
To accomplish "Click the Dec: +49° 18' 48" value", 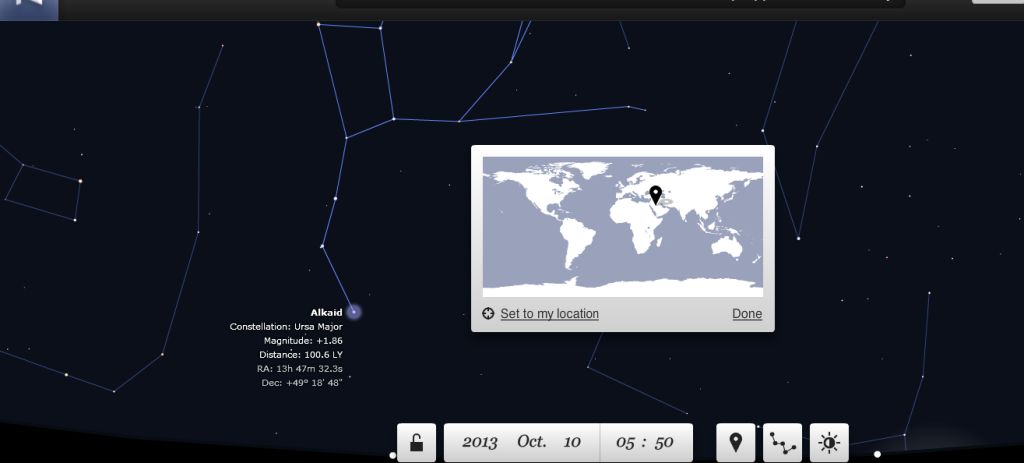I will point(302,383).
